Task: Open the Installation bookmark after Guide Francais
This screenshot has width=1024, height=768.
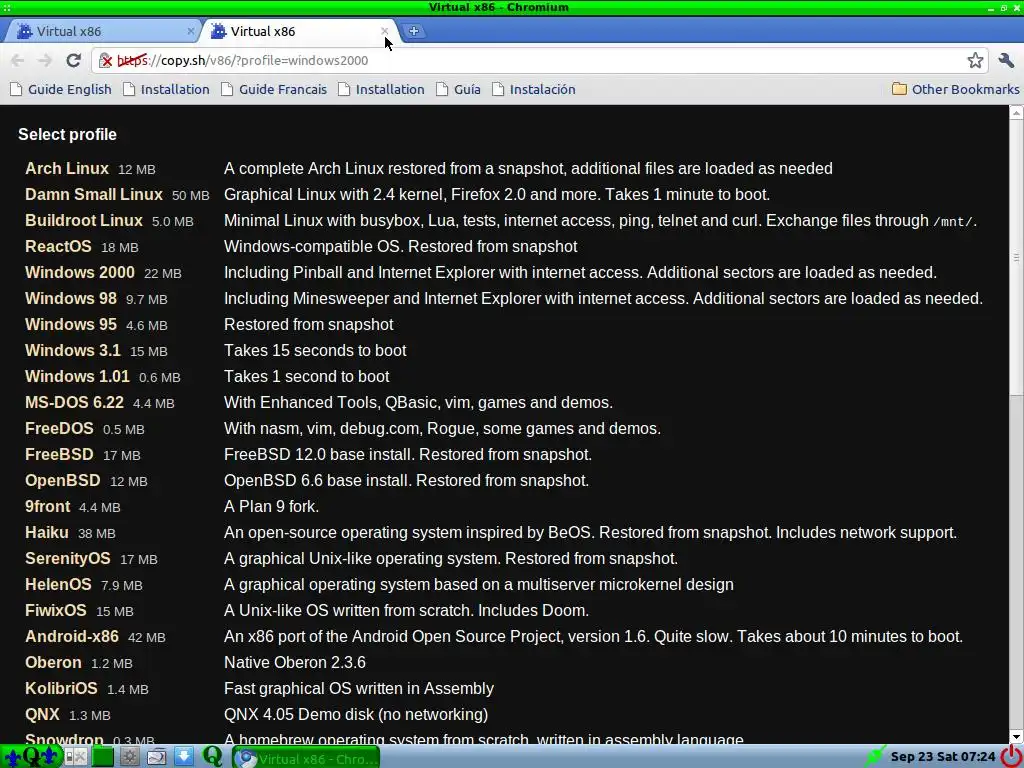Action: coord(381,89)
